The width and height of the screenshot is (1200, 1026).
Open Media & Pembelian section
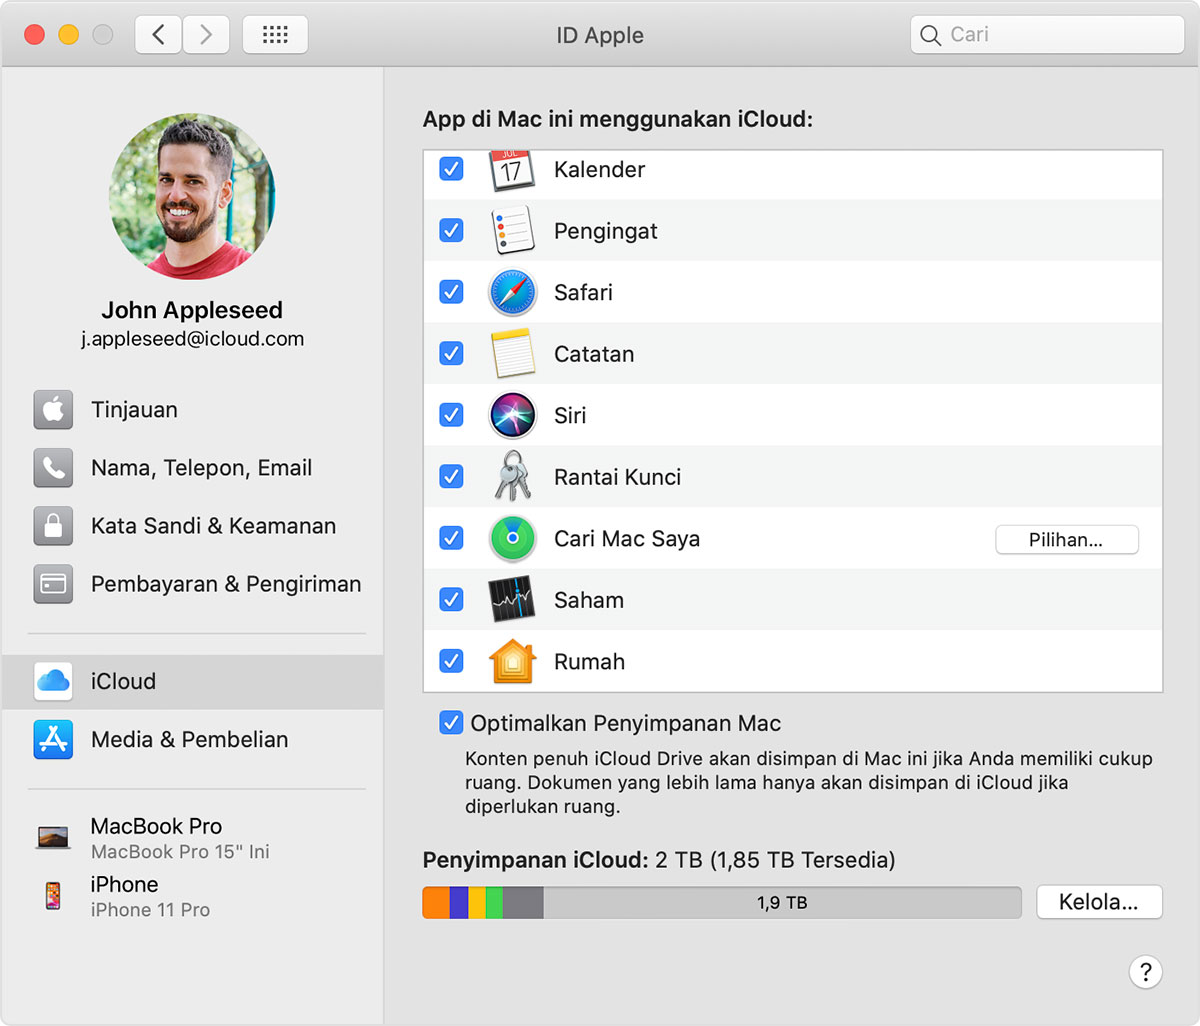coord(193,740)
